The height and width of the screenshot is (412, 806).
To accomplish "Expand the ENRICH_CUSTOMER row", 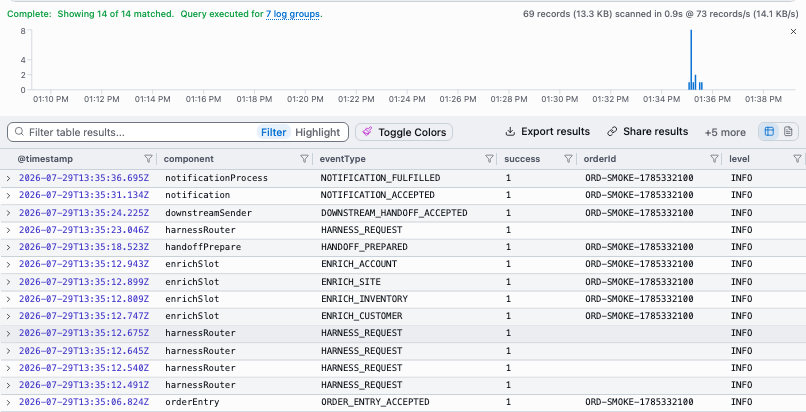I will (x=8, y=316).
